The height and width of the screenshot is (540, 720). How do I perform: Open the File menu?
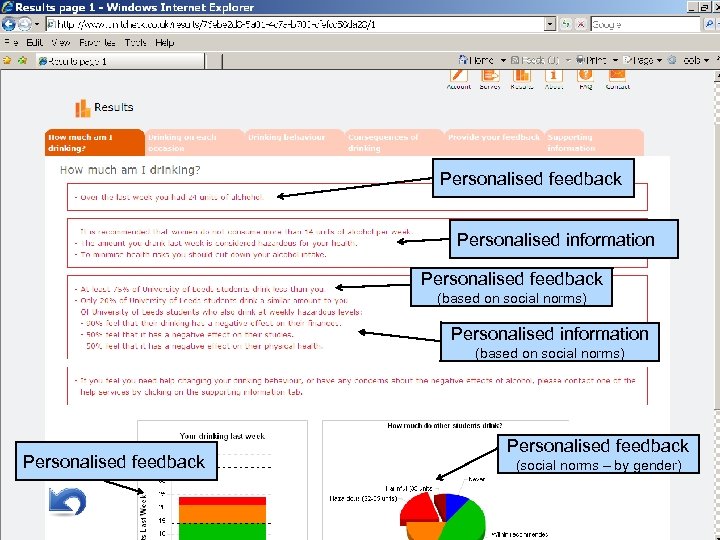coord(11,43)
